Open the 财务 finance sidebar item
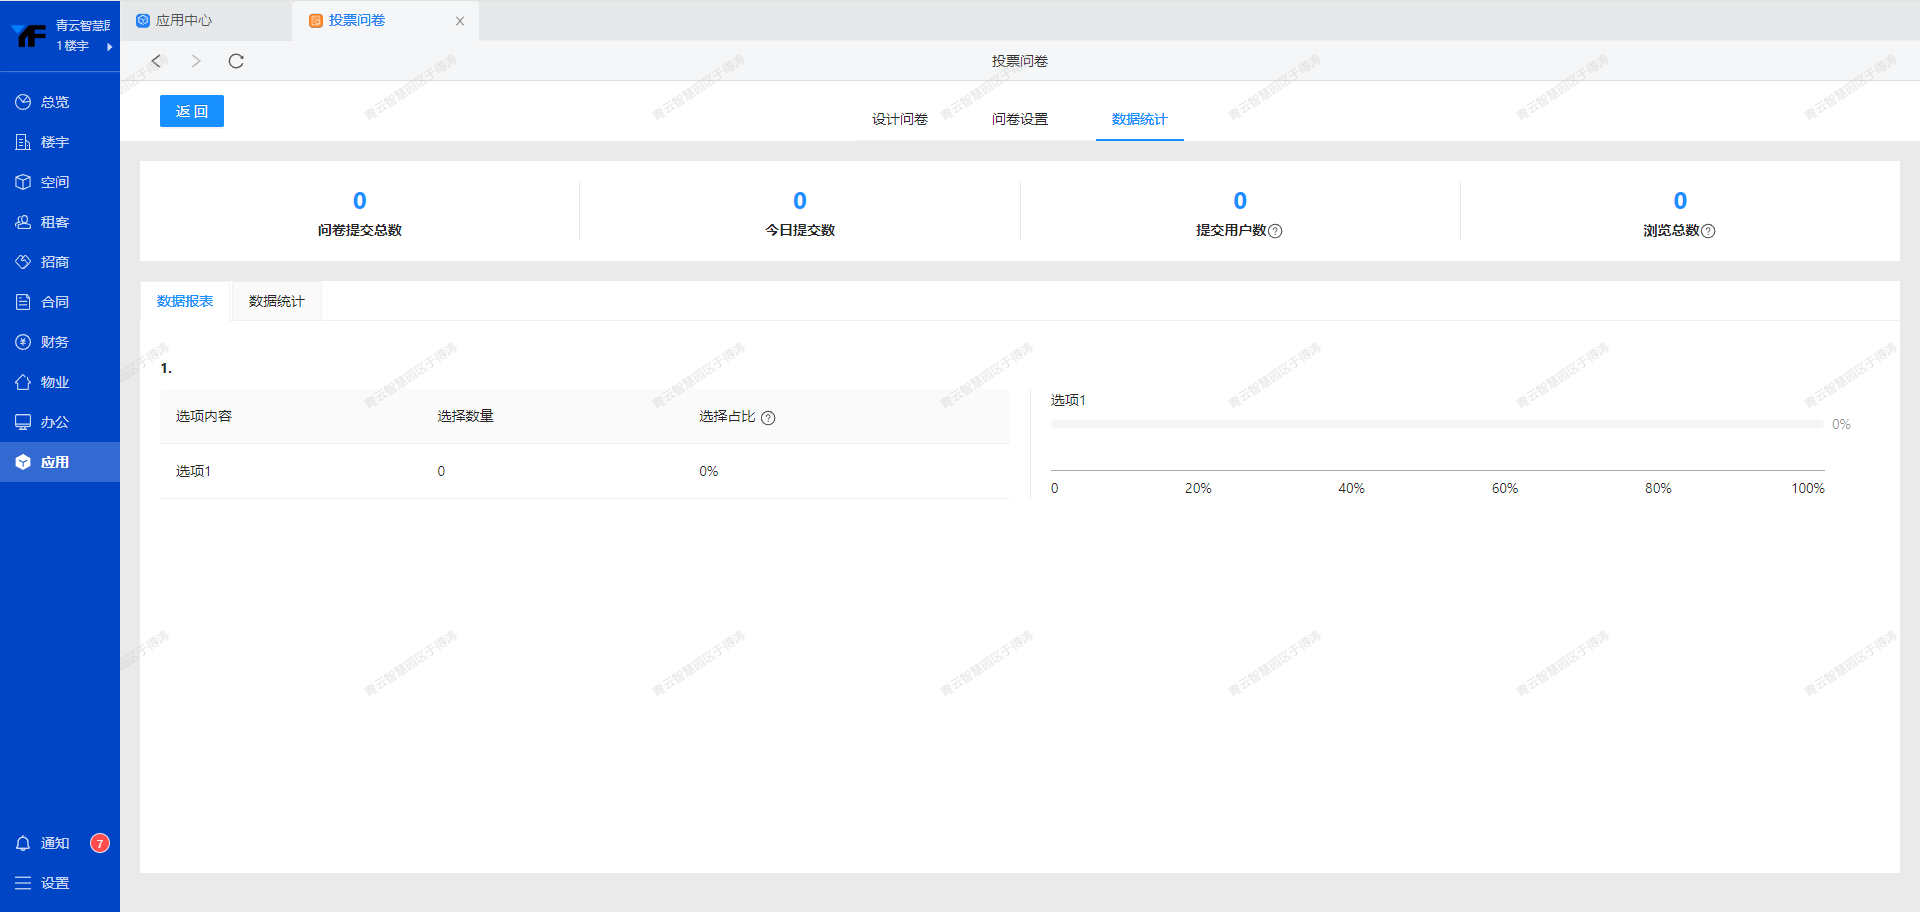The height and width of the screenshot is (912, 1920). pos(54,342)
